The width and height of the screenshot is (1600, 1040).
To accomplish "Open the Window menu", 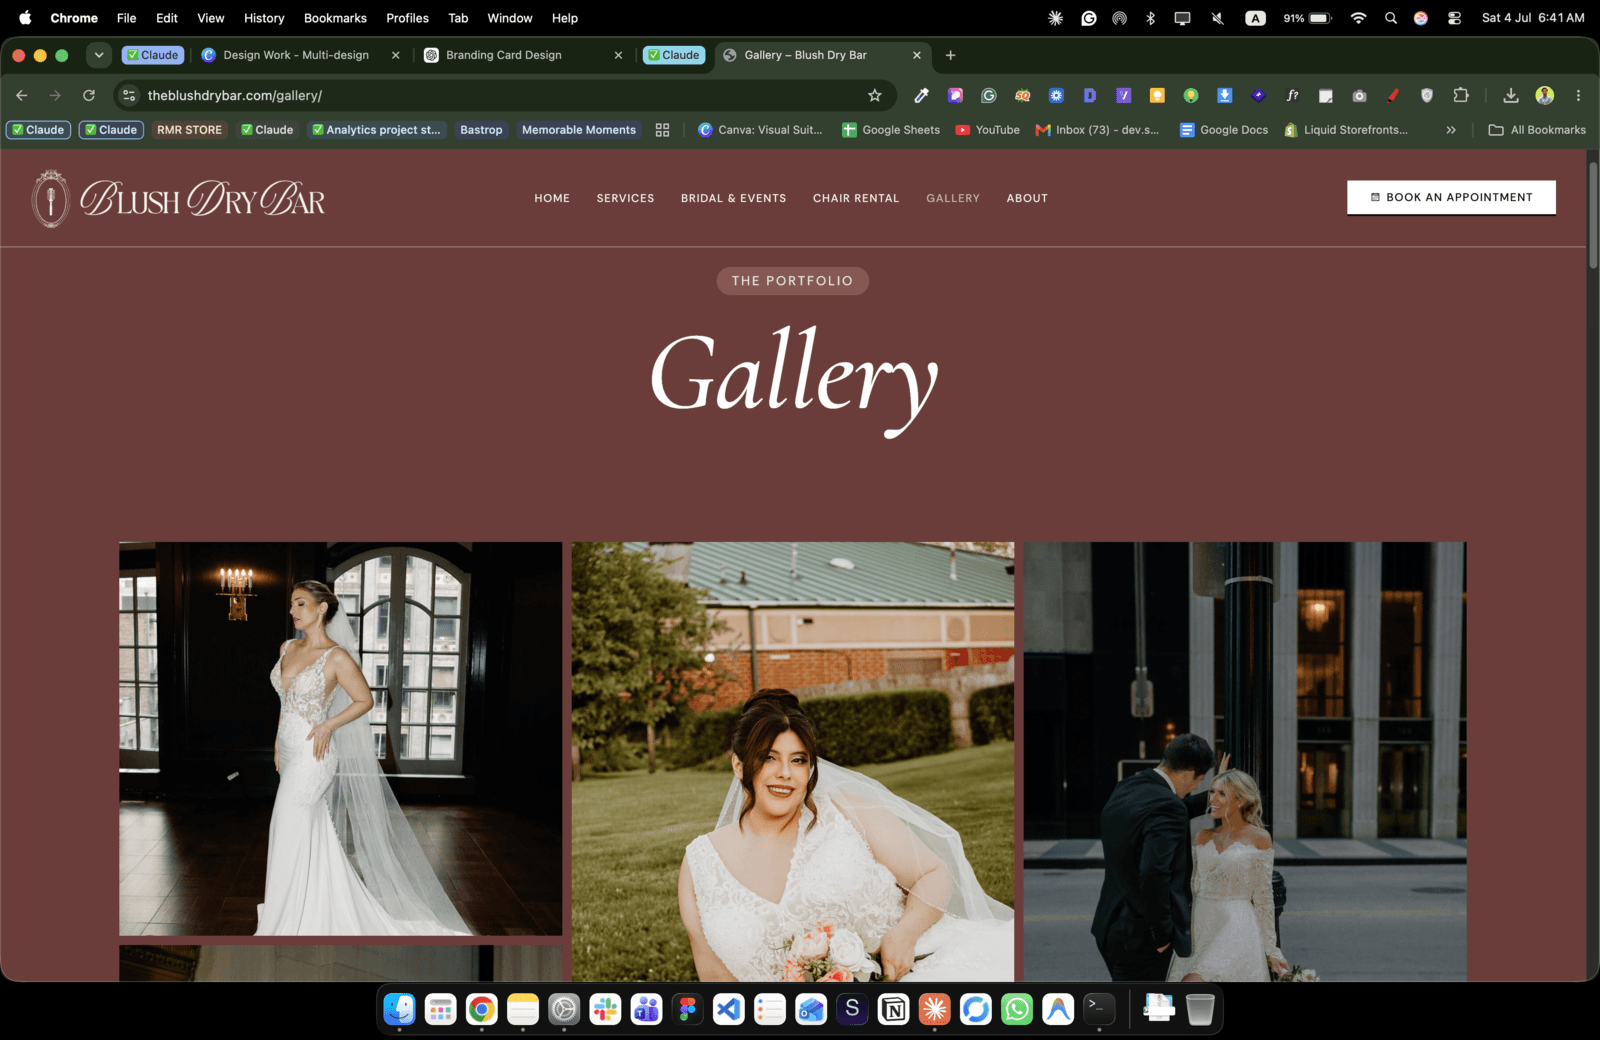I will click(509, 18).
